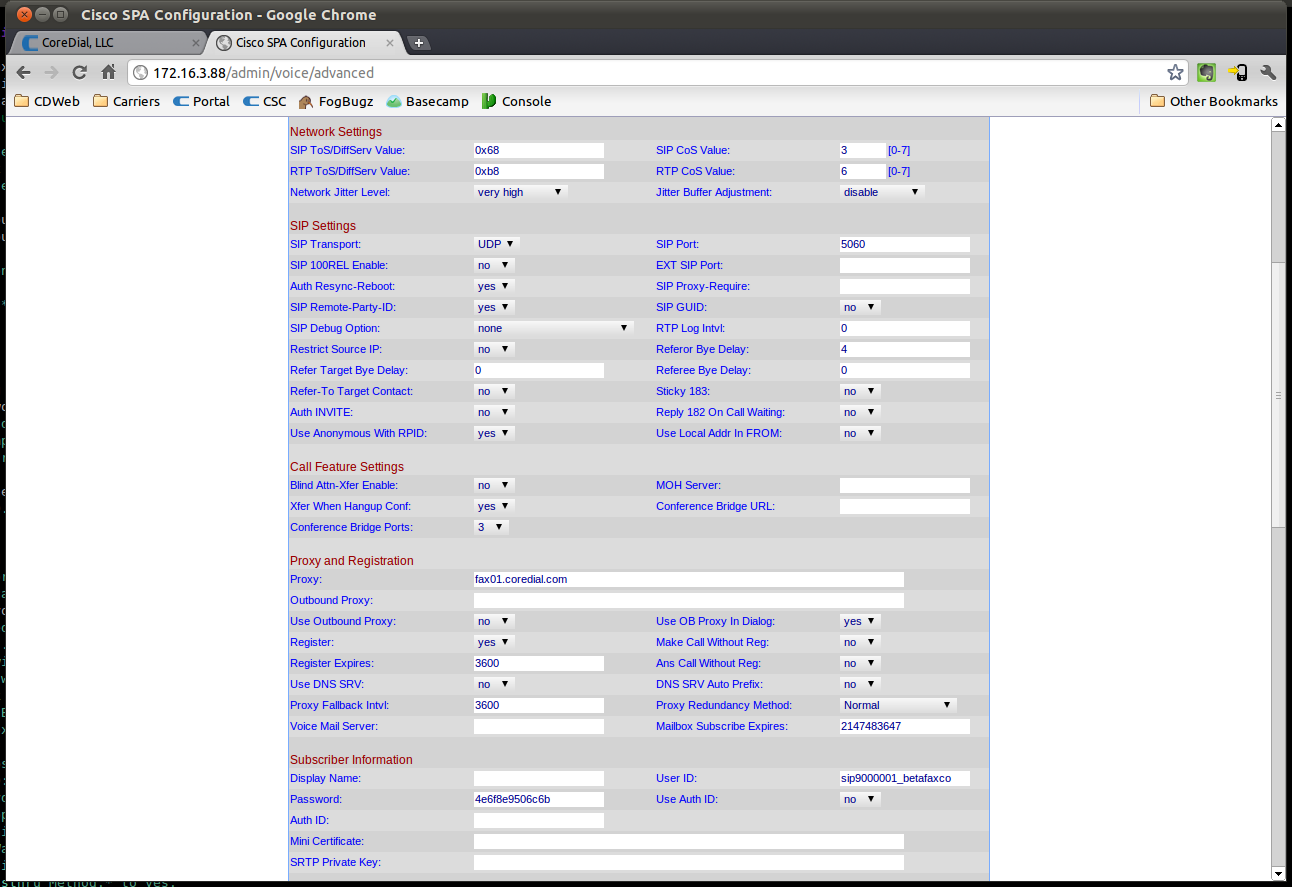Change the Proxy Redundancy Method dropdown
This screenshot has width=1292, height=887.
pyautogui.click(x=898, y=705)
